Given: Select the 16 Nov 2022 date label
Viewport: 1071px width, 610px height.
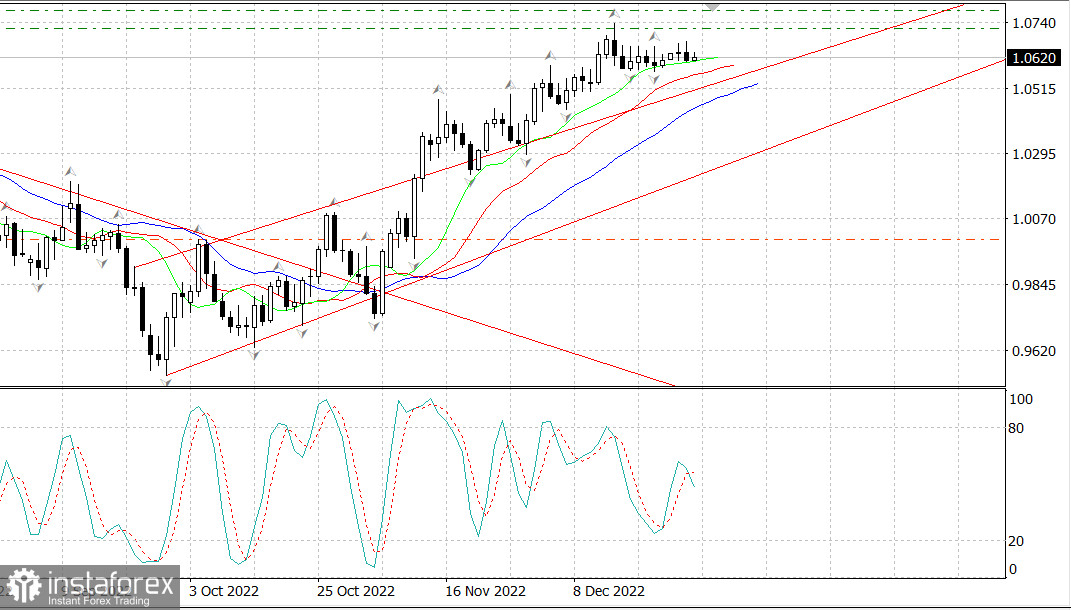Looking at the screenshot, I should pos(484,591).
